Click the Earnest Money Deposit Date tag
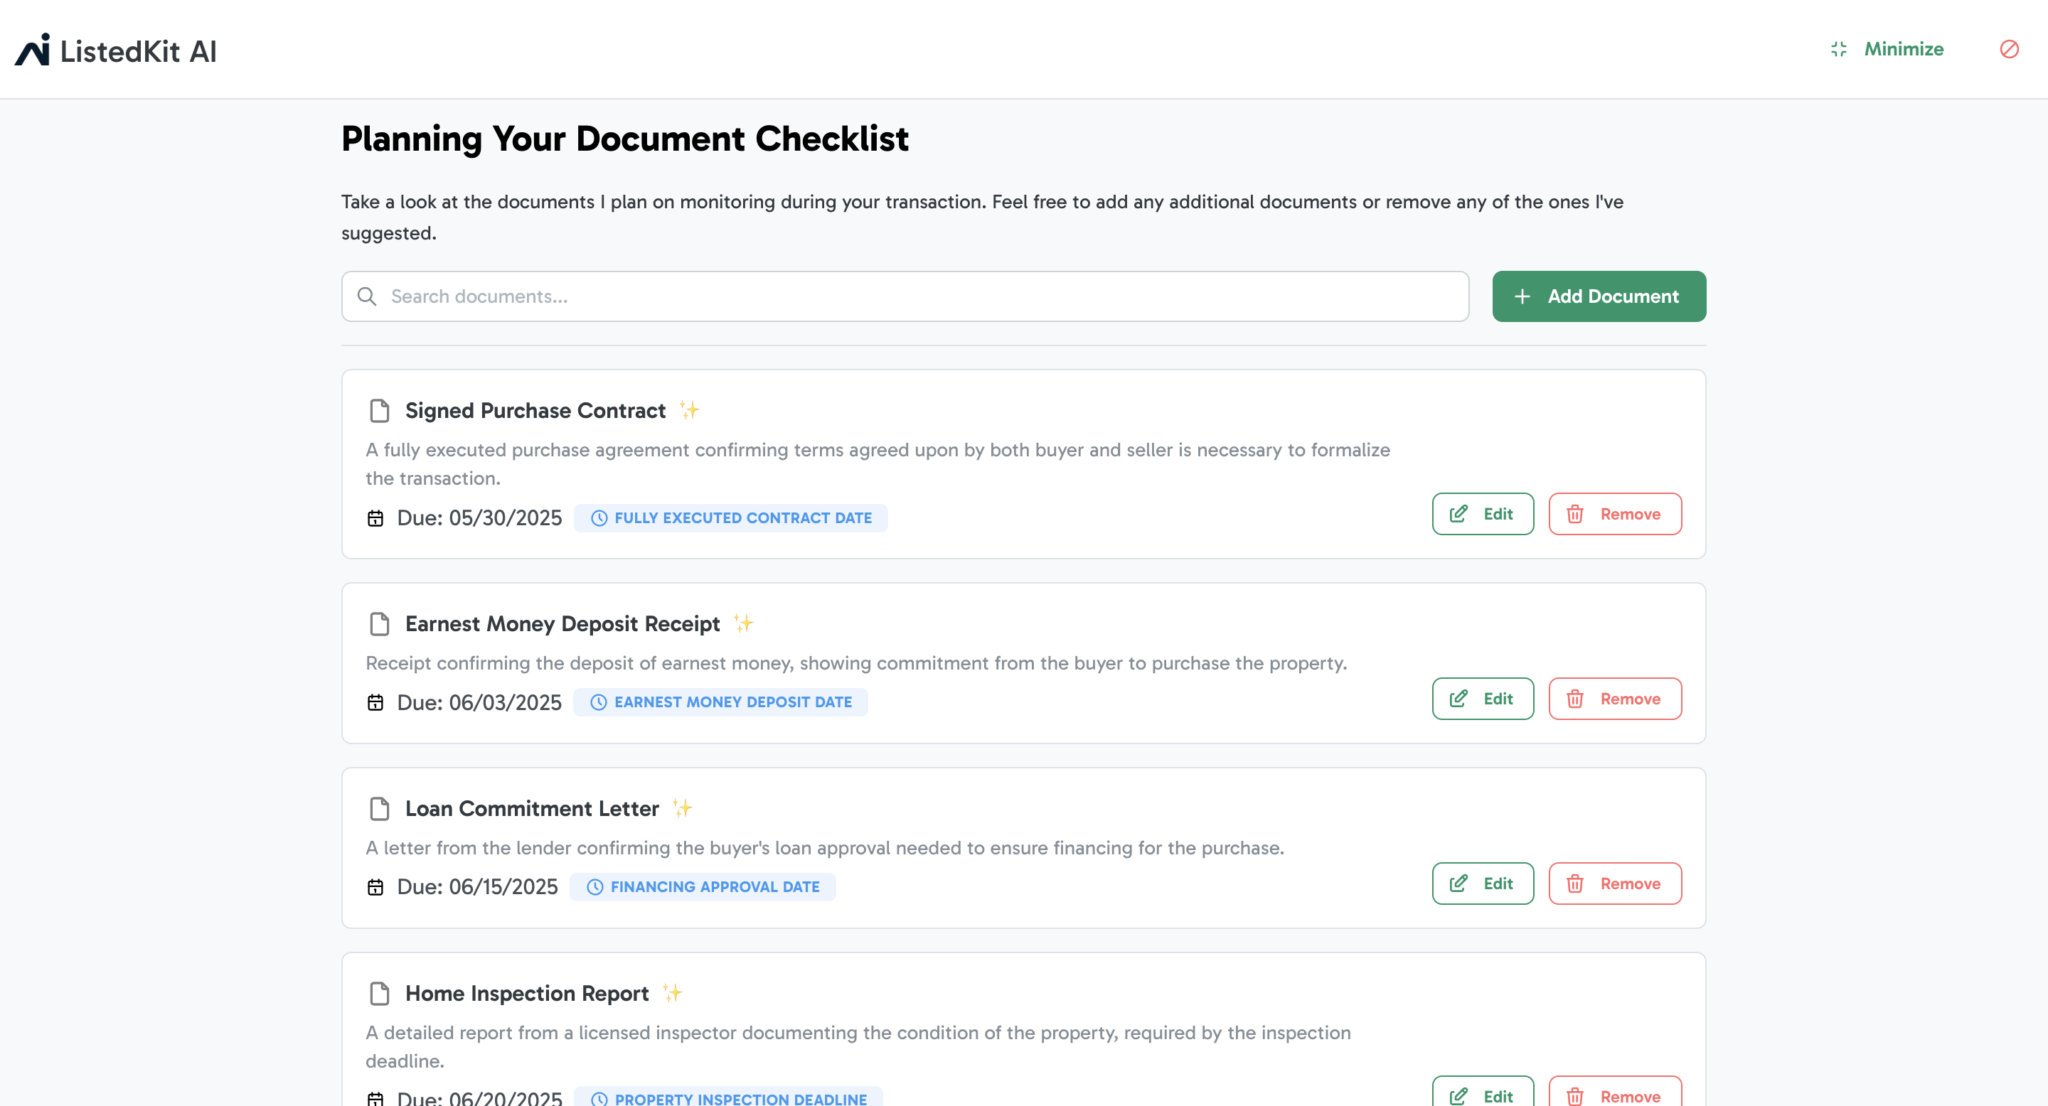Screen dimensions: 2048x1106 click(x=721, y=702)
